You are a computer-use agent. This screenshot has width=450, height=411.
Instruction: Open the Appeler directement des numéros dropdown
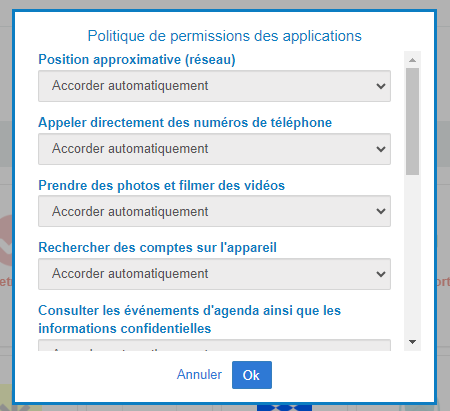[x=214, y=149]
